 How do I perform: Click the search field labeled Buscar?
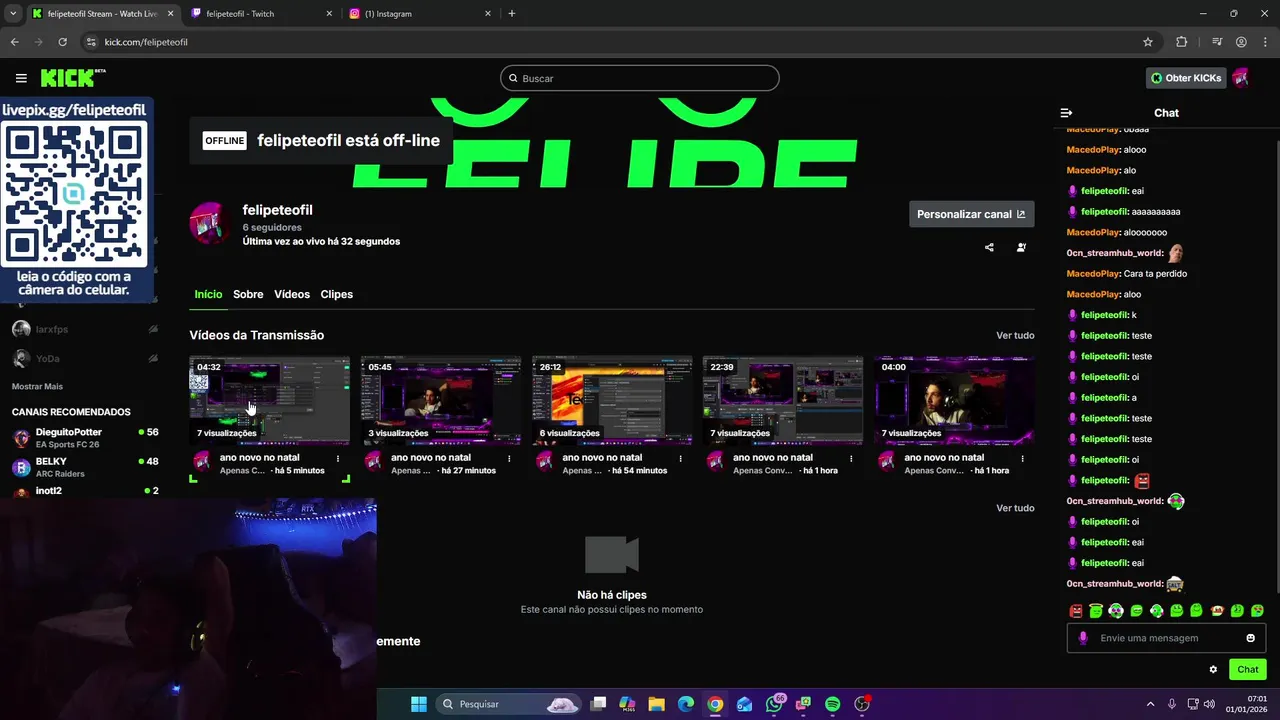[x=640, y=78]
